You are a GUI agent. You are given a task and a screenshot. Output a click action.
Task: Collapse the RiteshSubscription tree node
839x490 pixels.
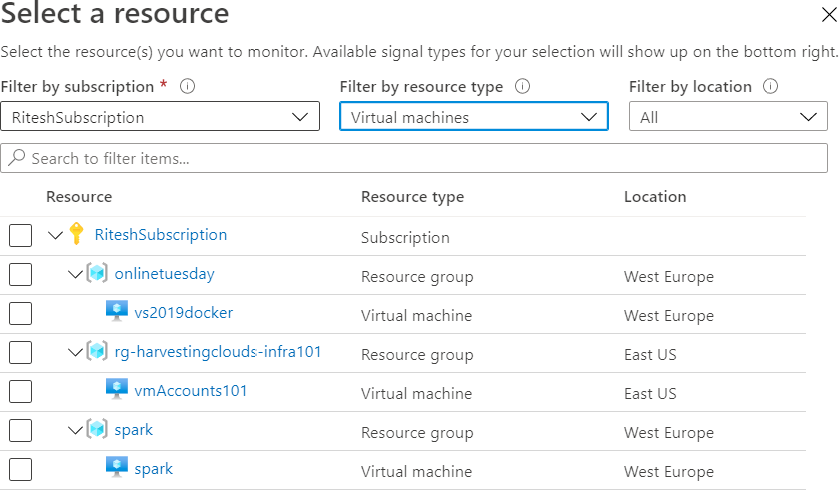pos(55,236)
